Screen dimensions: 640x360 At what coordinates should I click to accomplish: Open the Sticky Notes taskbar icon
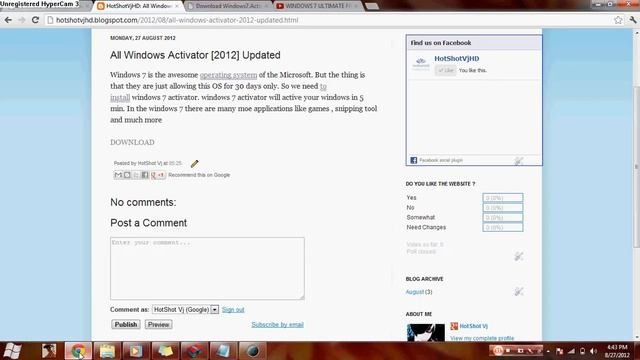tap(165, 351)
